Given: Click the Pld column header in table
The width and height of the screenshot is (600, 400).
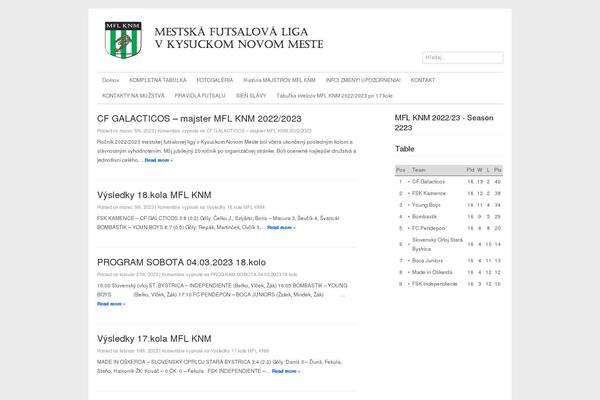Looking at the screenshot, I should pyautogui.click(x=470, y=170).
